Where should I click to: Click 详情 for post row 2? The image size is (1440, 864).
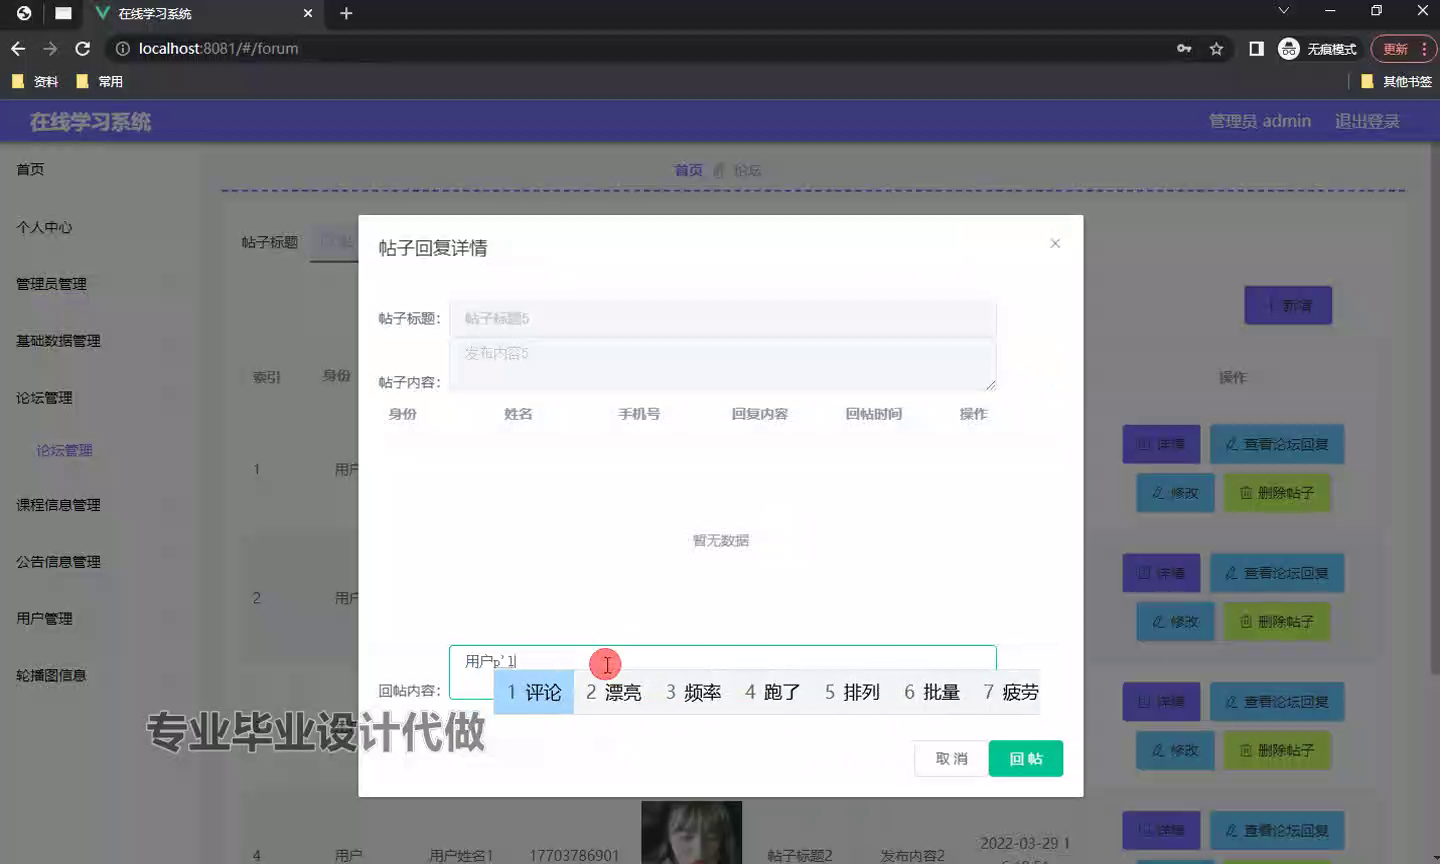tap(1161, 573)
